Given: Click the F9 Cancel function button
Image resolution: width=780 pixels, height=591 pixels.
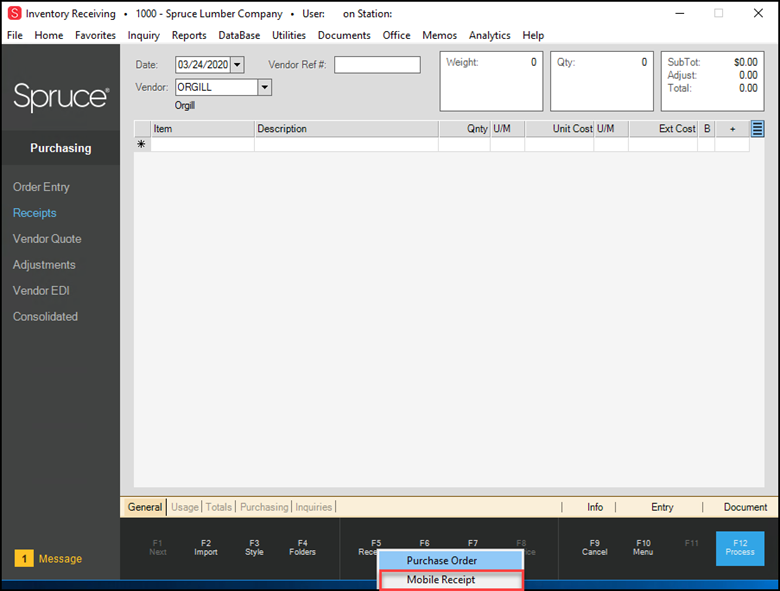Looking at the screenshot, I should 594,547.
